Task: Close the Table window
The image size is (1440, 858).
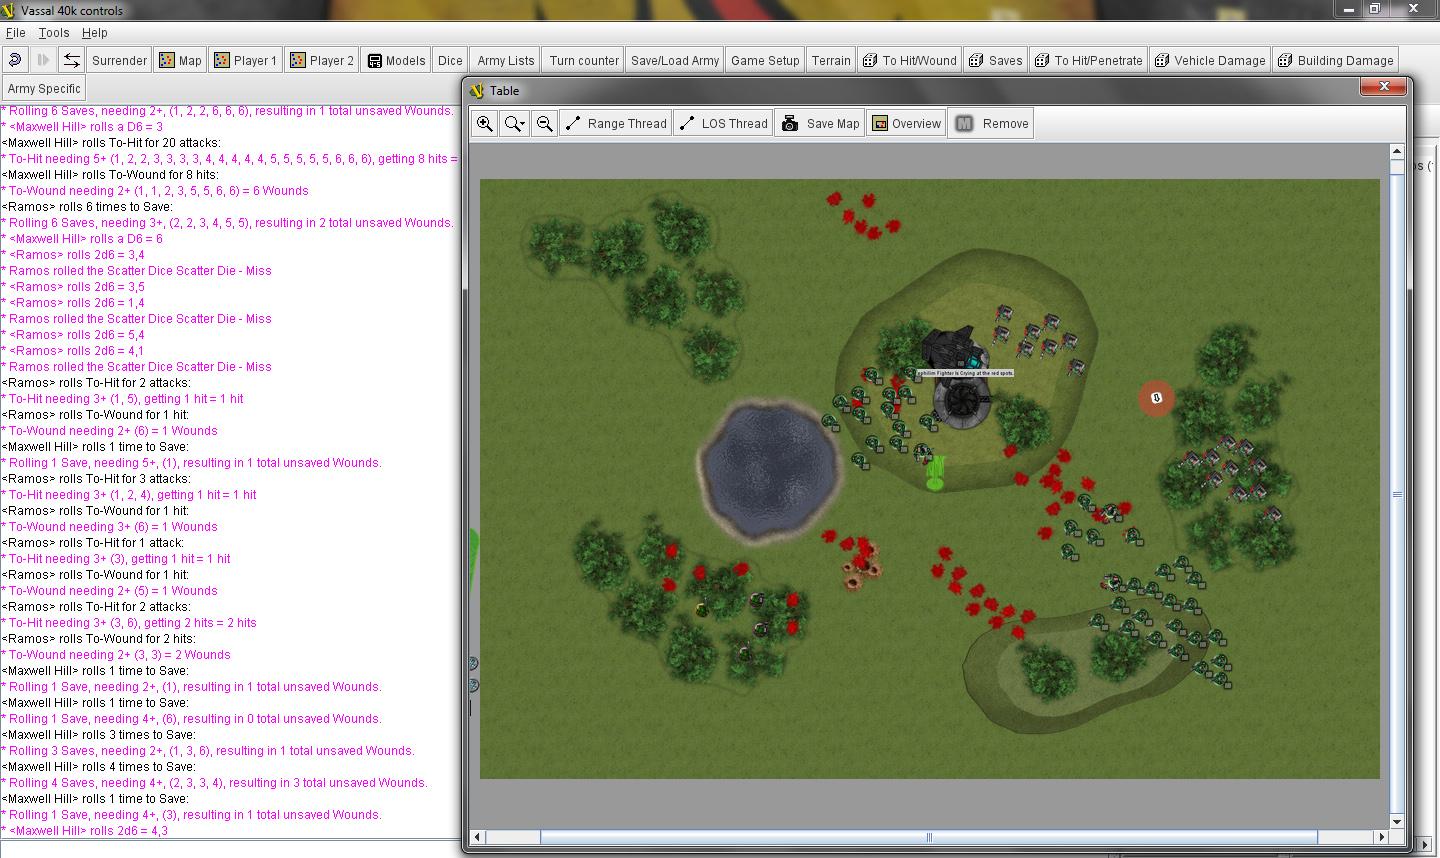Action: click(1384, 87)
